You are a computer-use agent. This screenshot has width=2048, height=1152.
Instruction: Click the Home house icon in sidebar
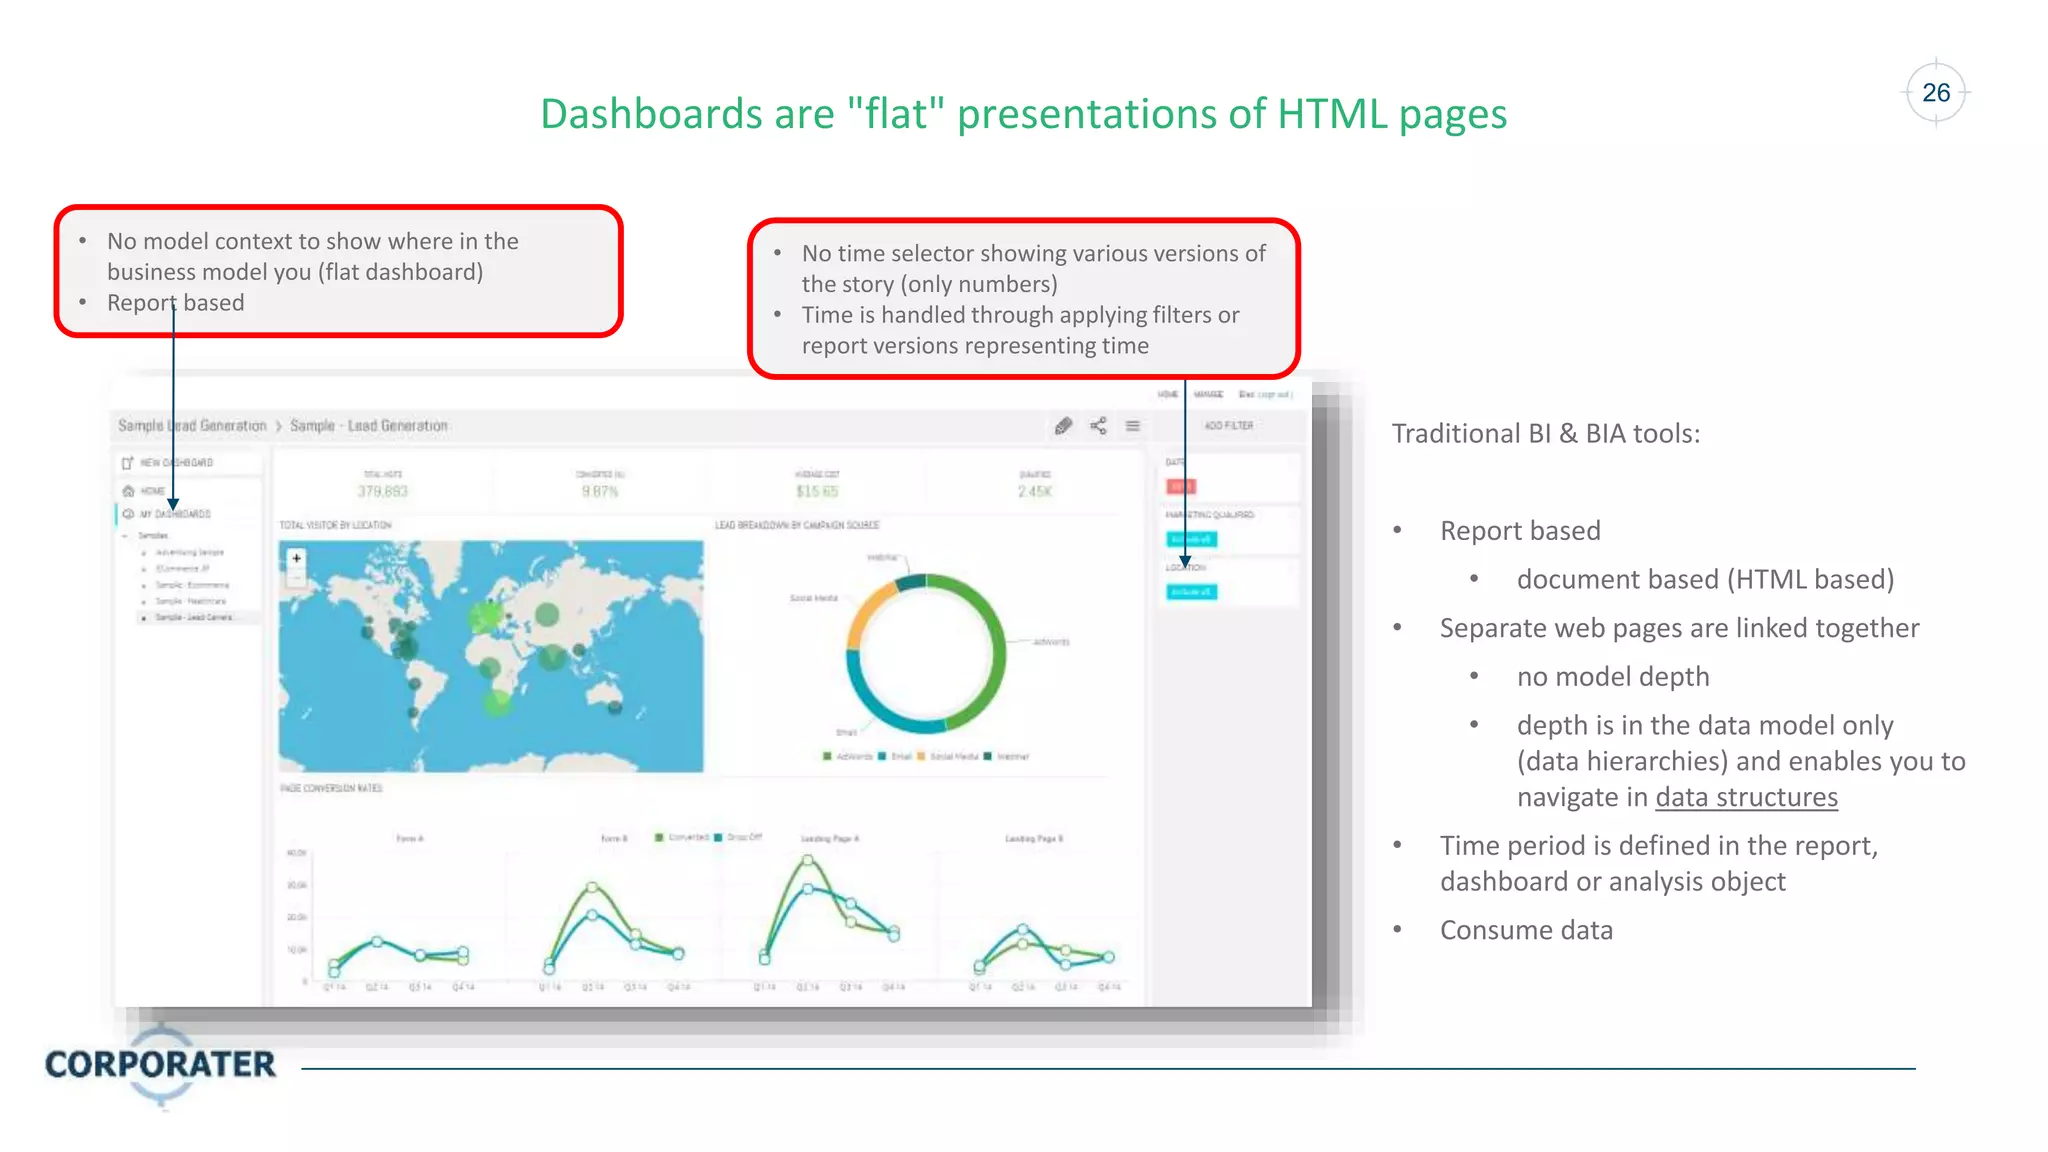click(x=128, y=491)
